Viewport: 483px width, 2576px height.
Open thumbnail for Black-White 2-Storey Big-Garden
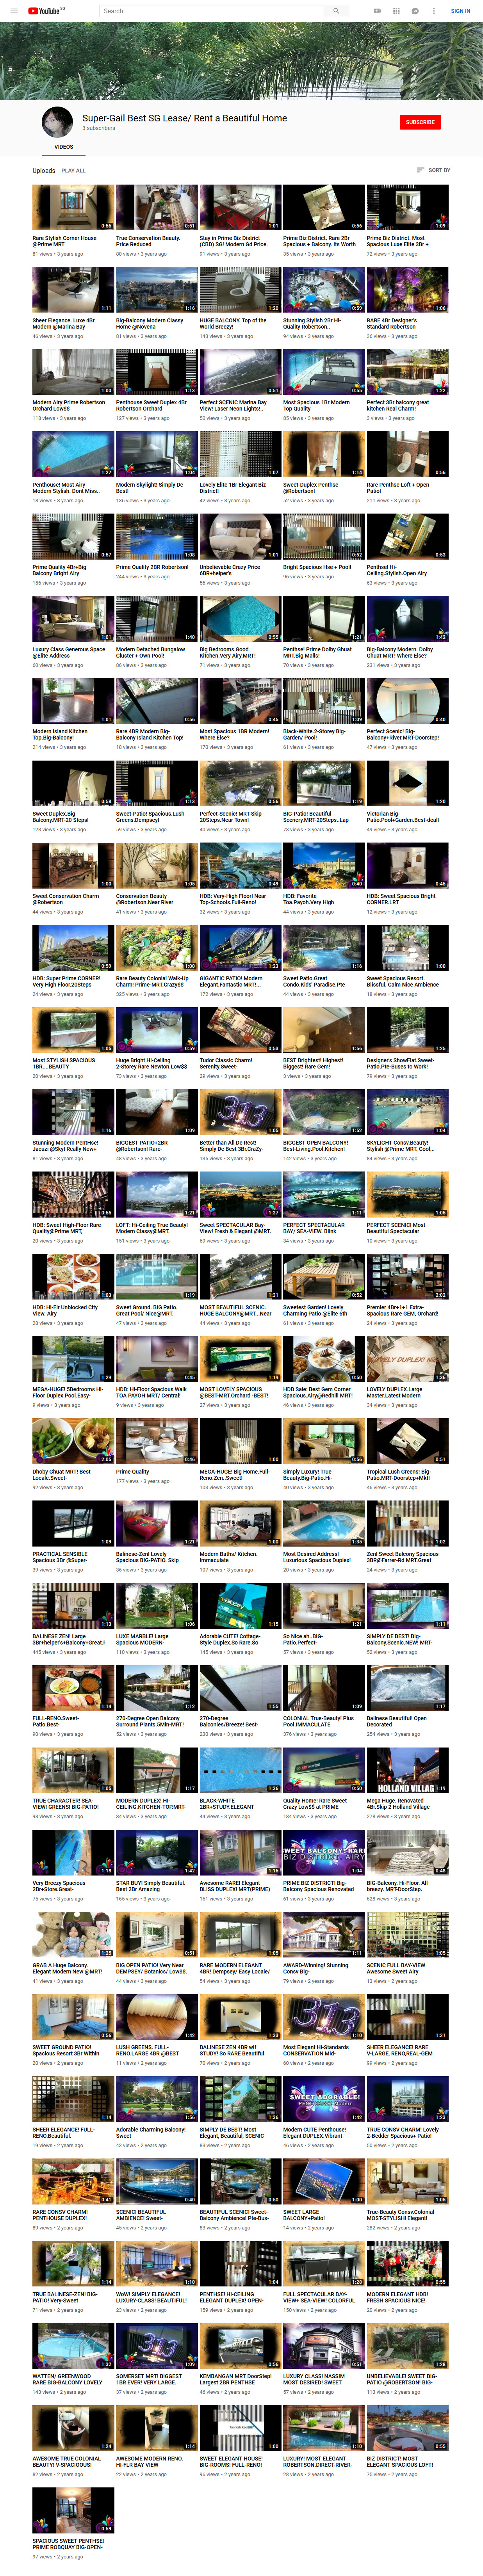point(324,700)
